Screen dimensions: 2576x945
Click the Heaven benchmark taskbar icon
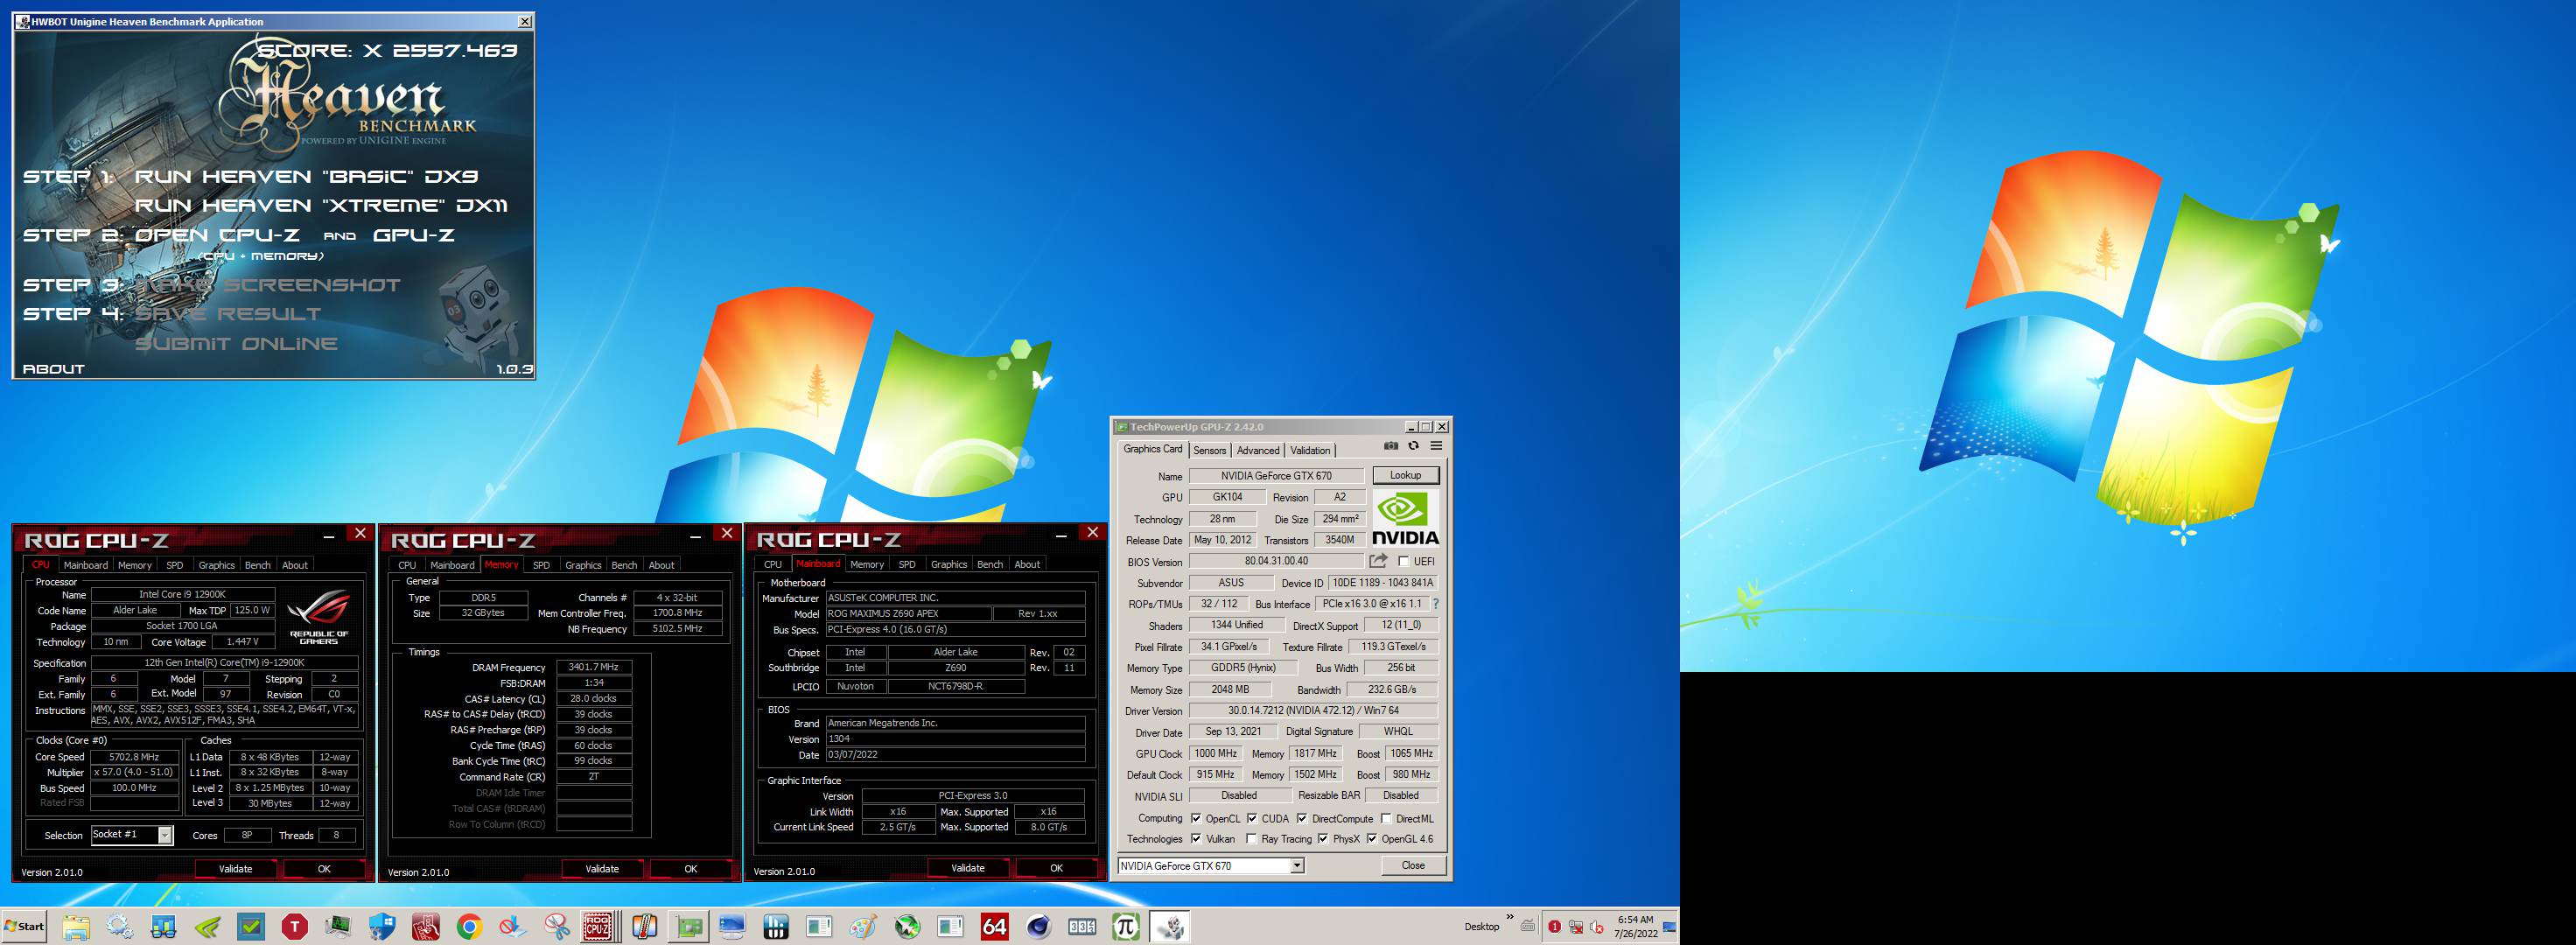coord(1170,927)
